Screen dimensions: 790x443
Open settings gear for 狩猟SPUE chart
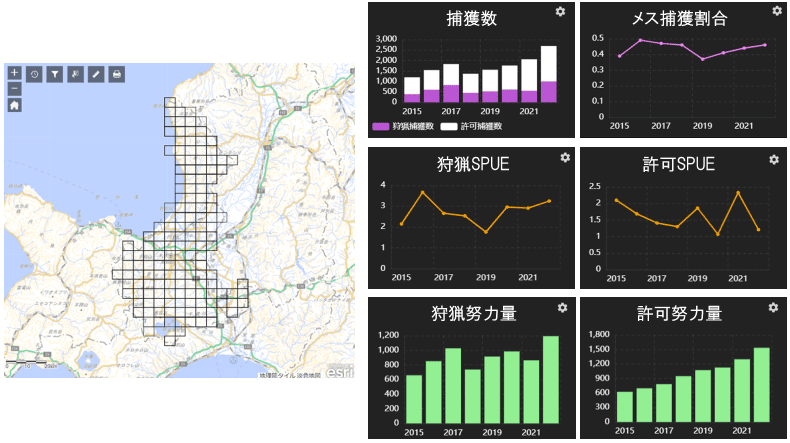point(565,158)
